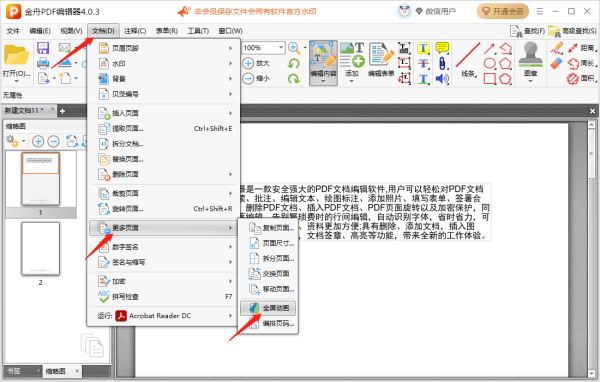Select the red oval shape tool
This screenshot has width=600, height=382.
click(x=489, y=63)
